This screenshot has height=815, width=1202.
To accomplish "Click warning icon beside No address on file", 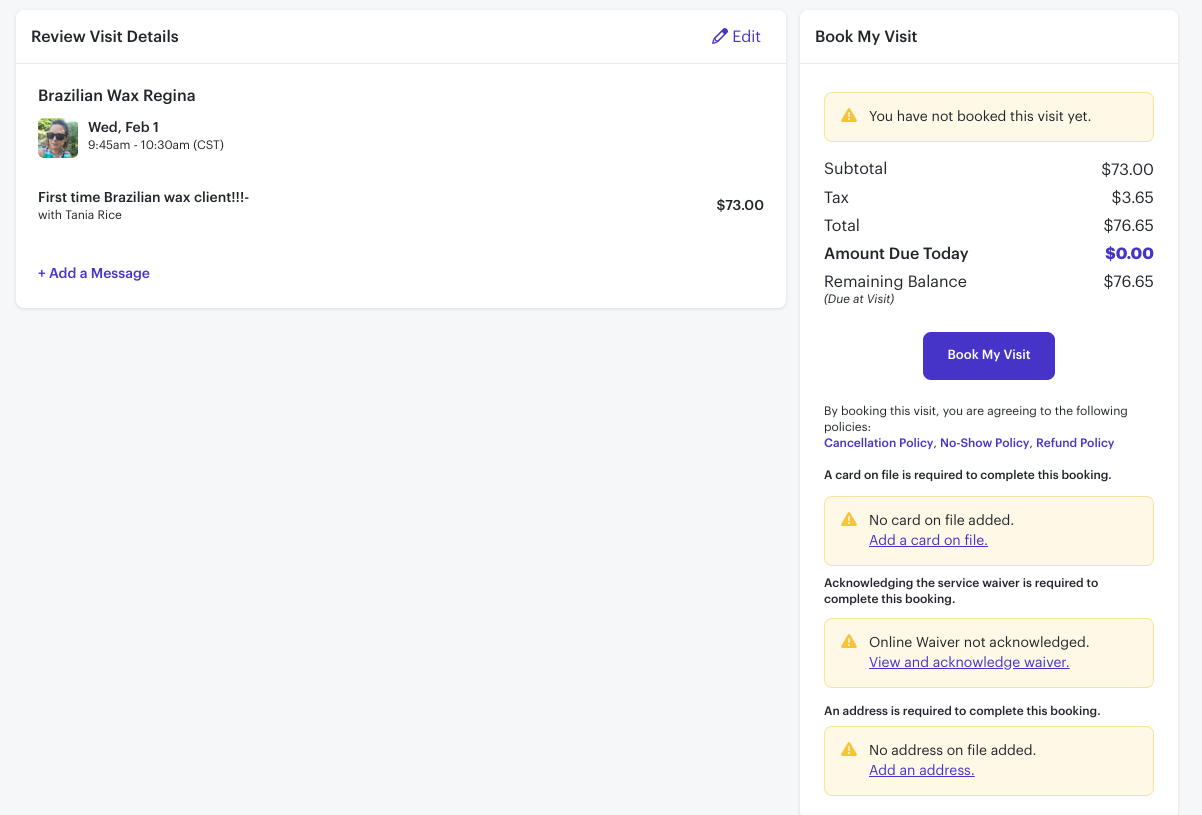I will (x=849, y=750).
